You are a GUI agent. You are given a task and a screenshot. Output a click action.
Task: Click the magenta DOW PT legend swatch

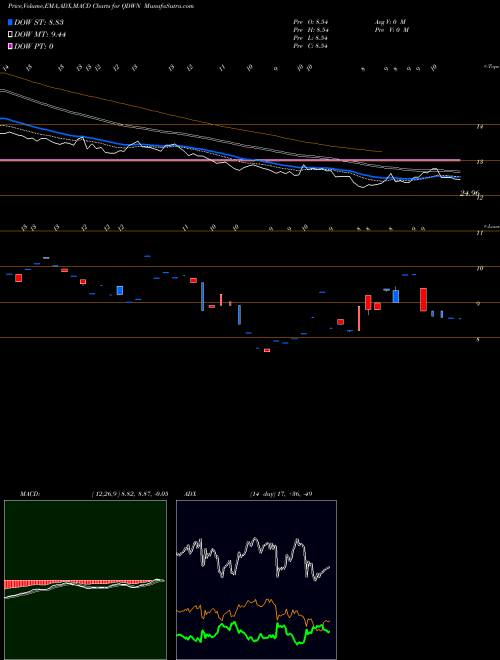(x=10, y=47)
